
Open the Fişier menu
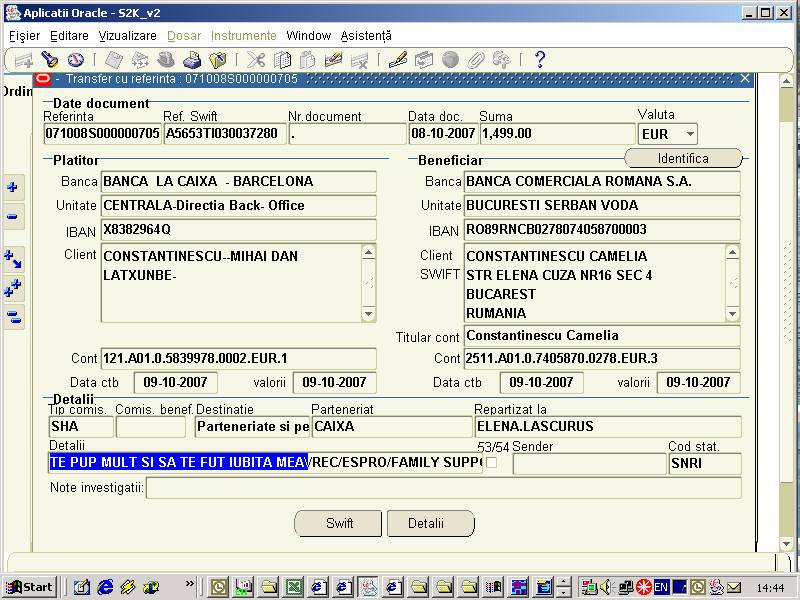[x=24, y=35]
